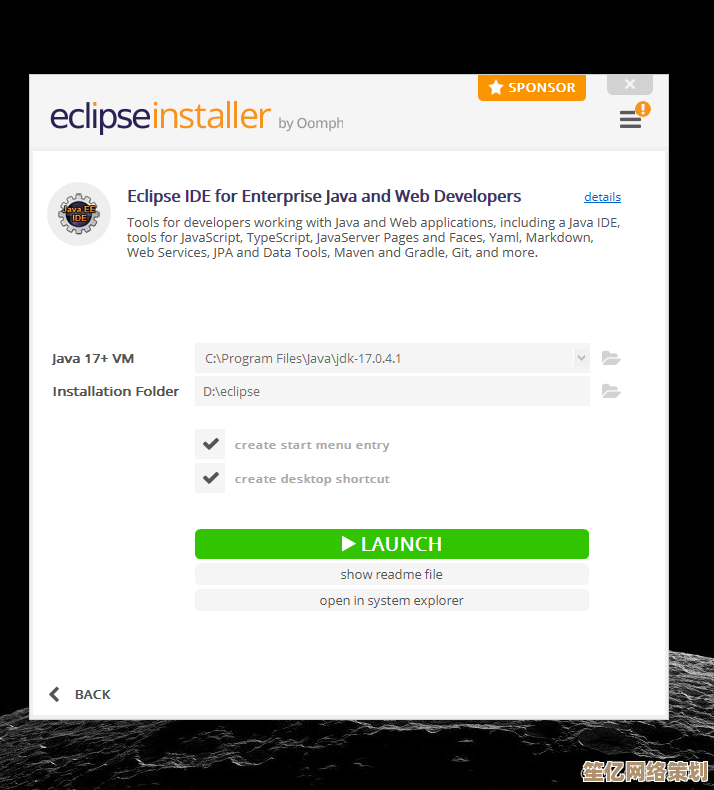
Task: Click the orange notification exclamation badge
Action: (642, 109)
